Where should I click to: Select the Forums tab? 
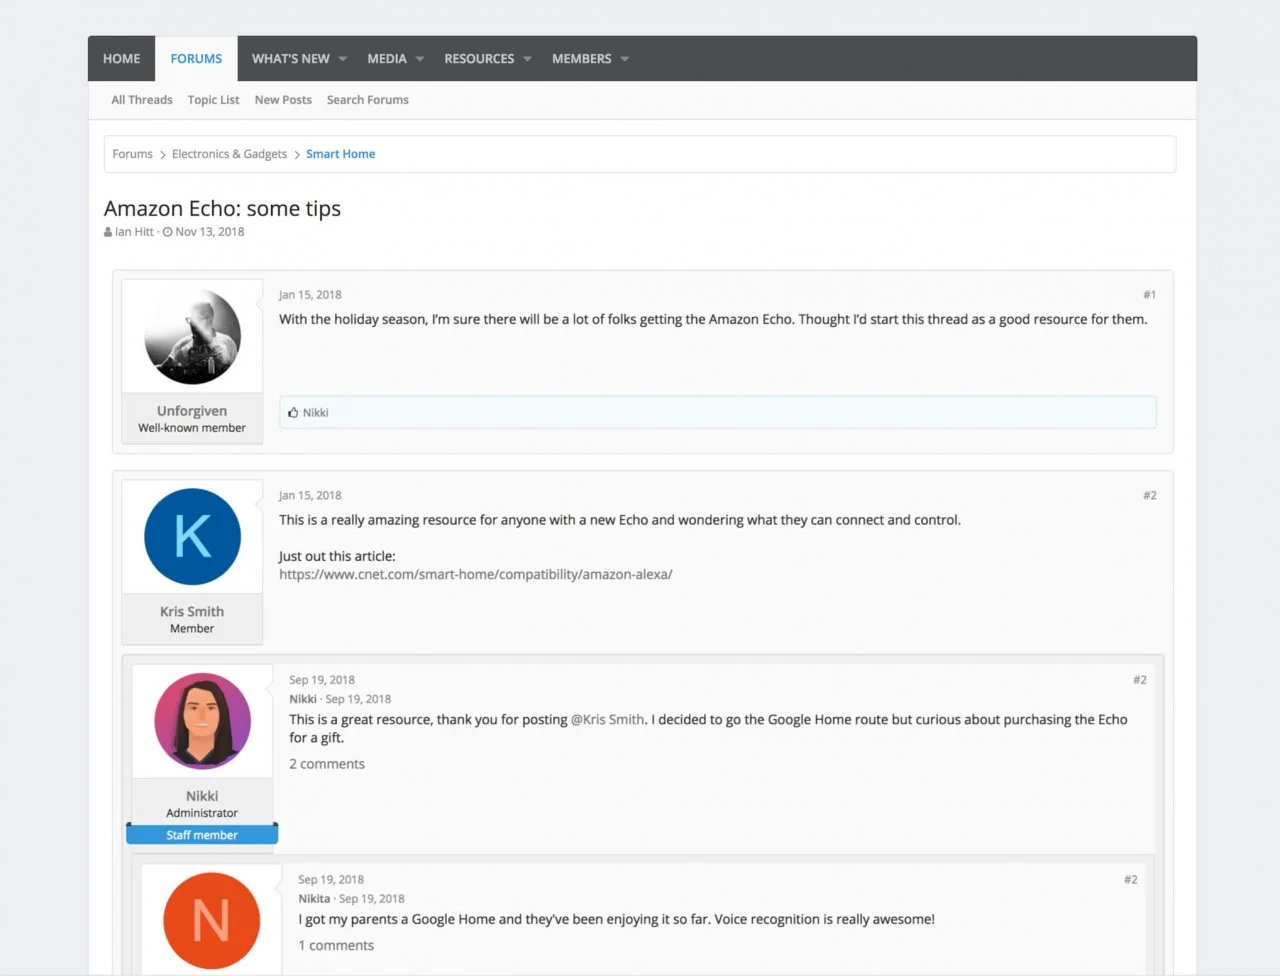pos(196,59)
